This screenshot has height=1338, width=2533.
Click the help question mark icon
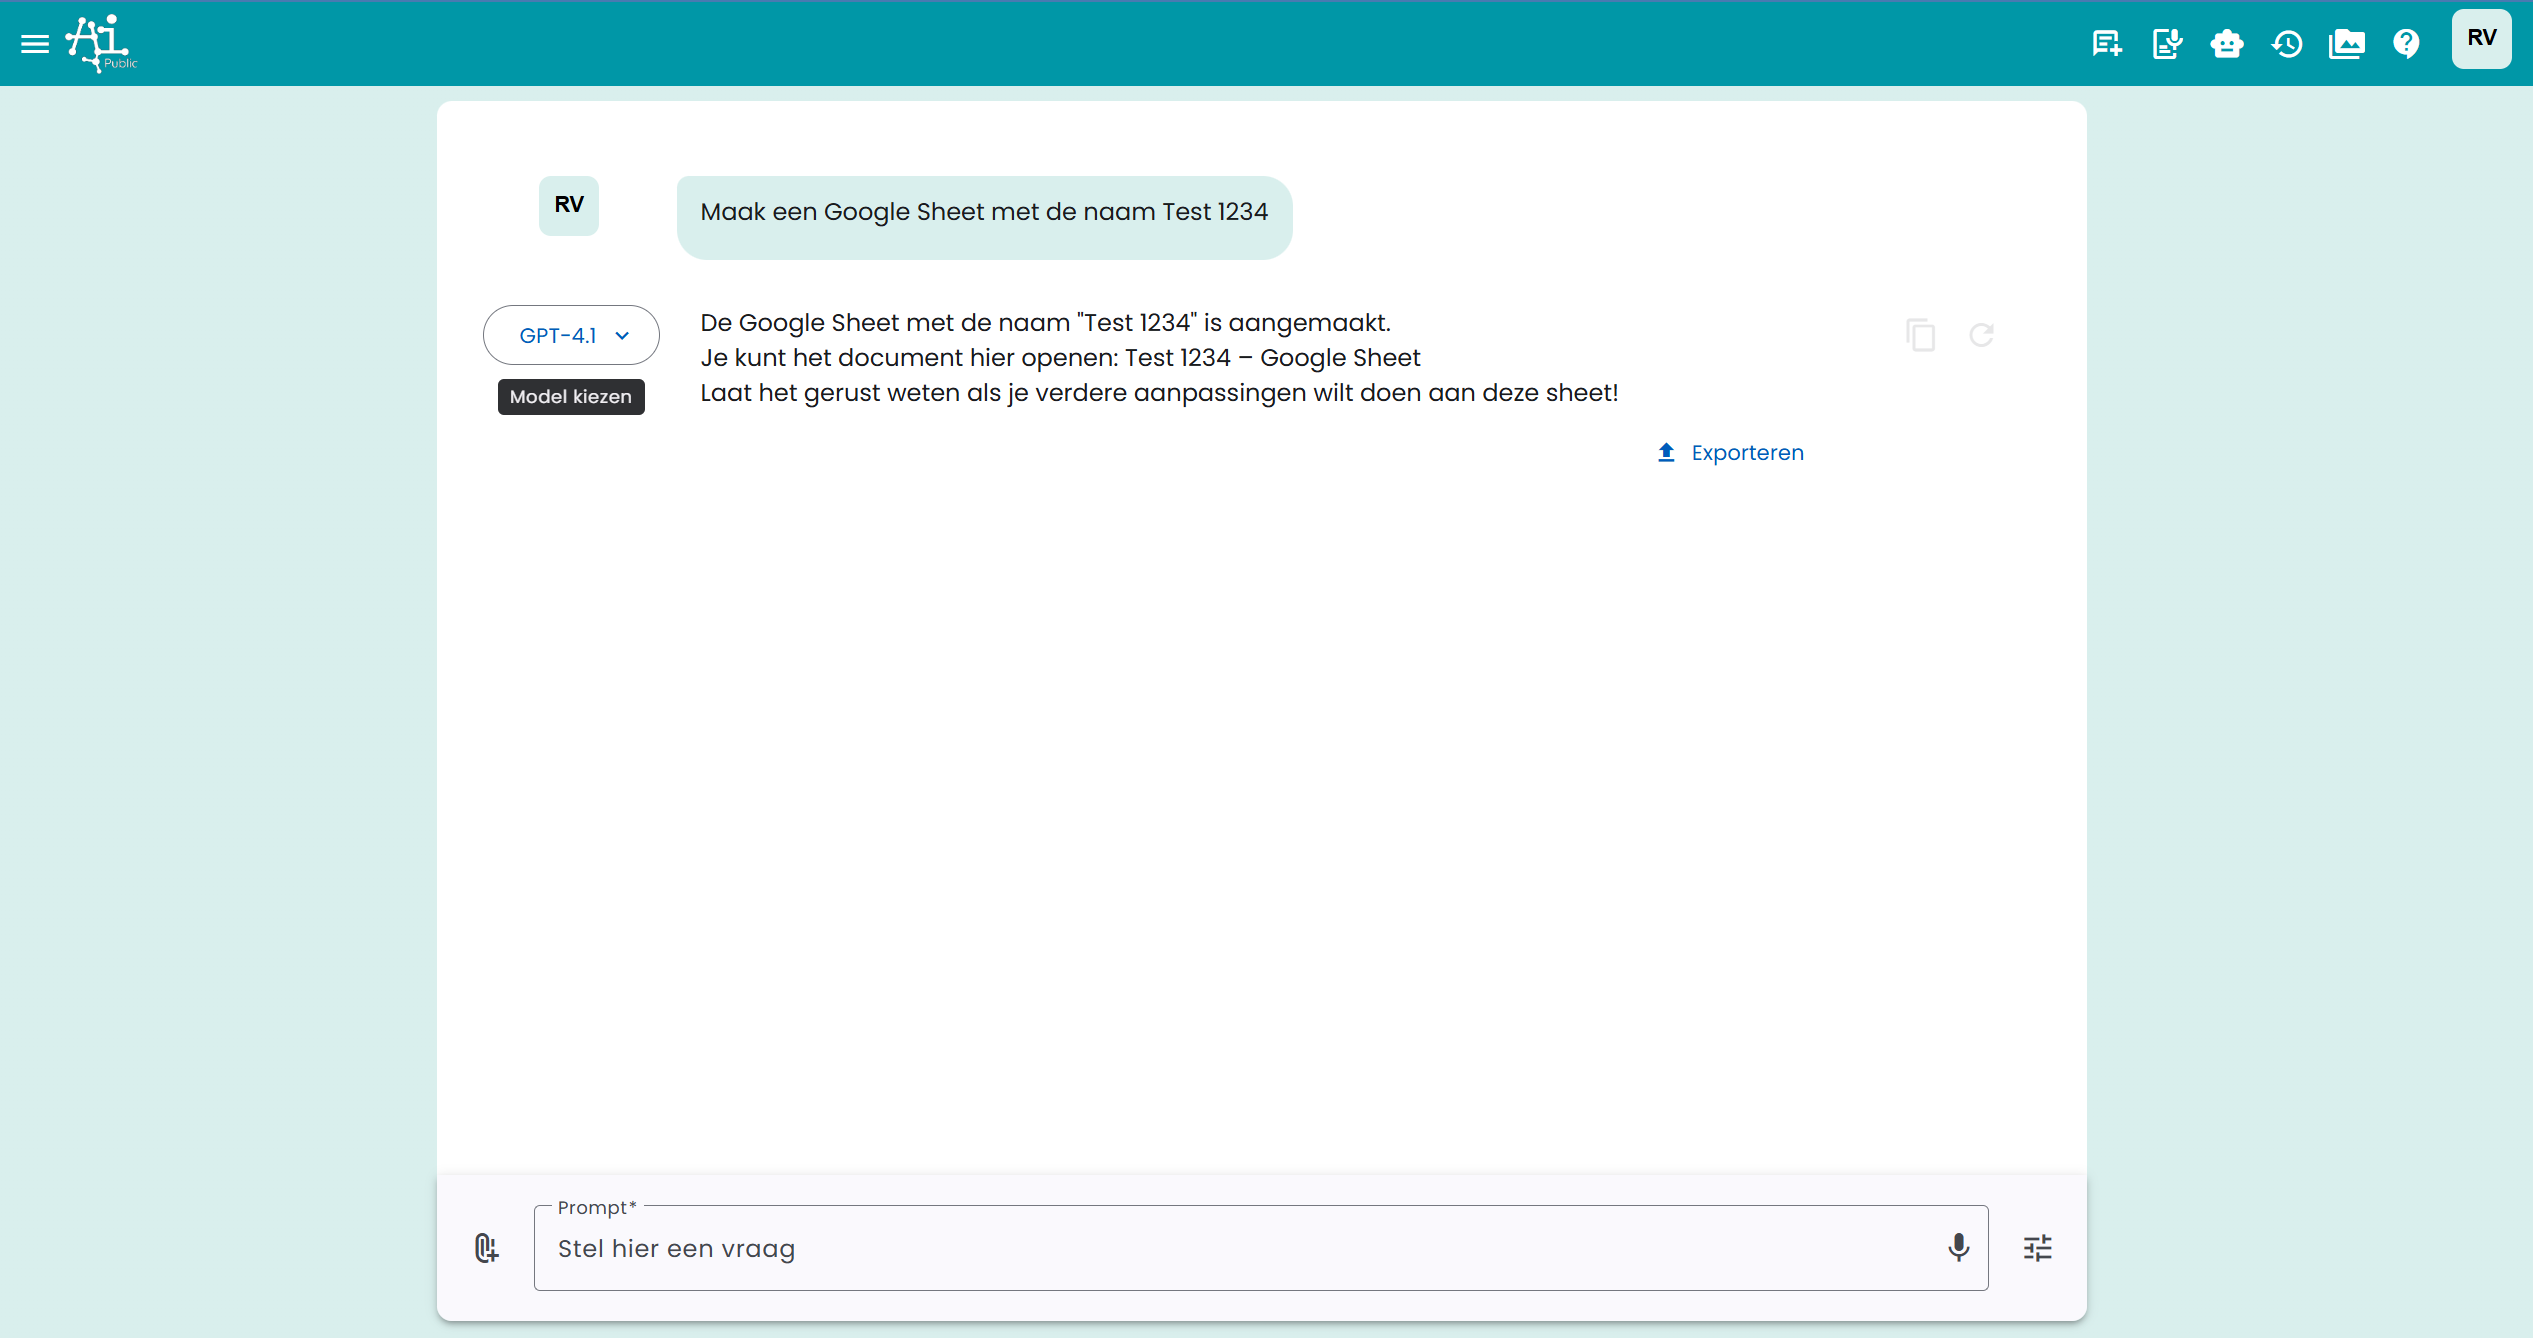pos(2406,44)
